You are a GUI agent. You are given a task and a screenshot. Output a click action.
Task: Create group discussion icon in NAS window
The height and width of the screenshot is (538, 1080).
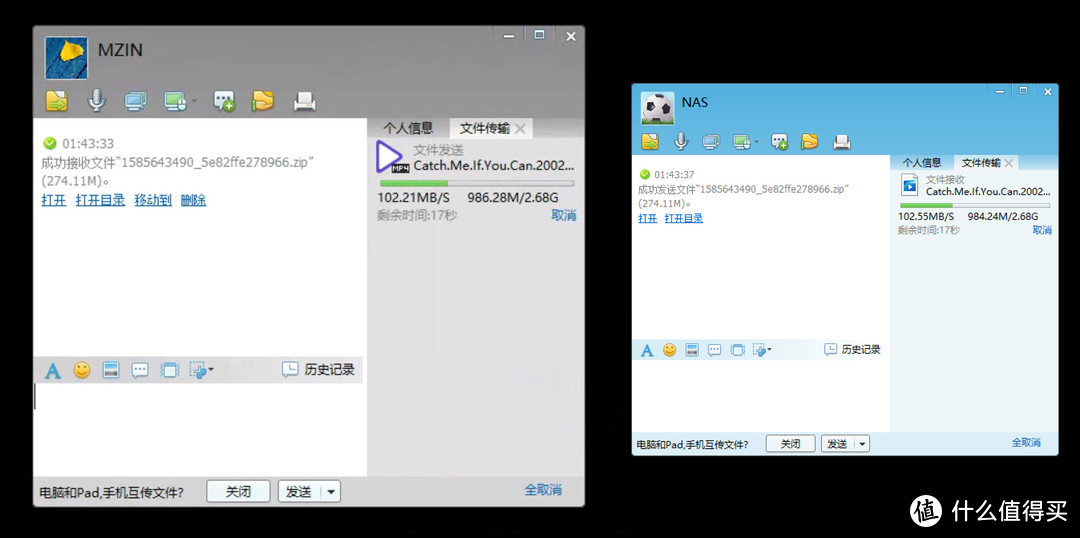coord(779,142)
